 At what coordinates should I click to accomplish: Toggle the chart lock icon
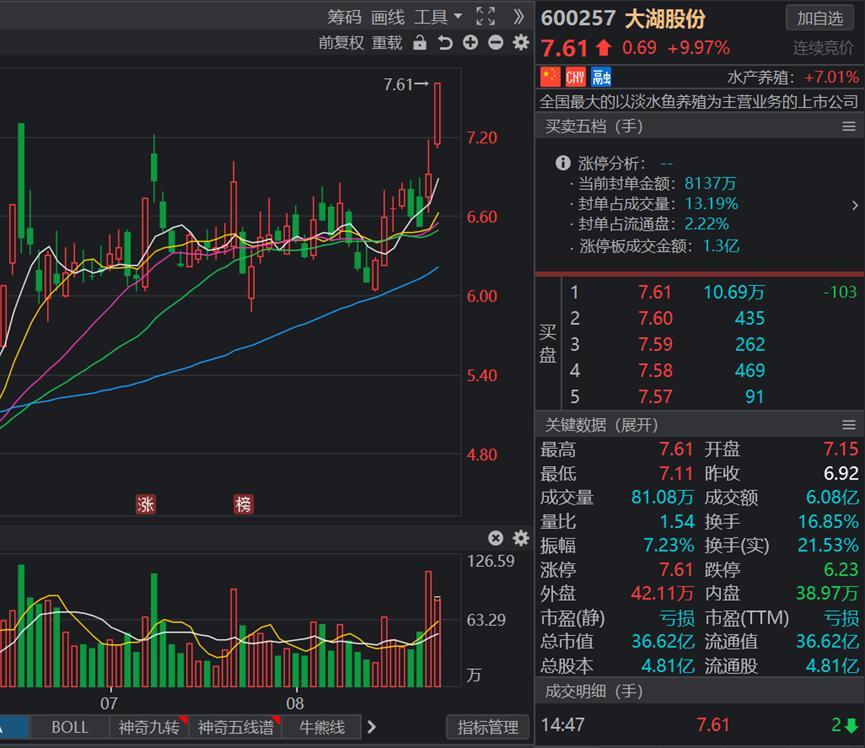(x=420, y=42)
